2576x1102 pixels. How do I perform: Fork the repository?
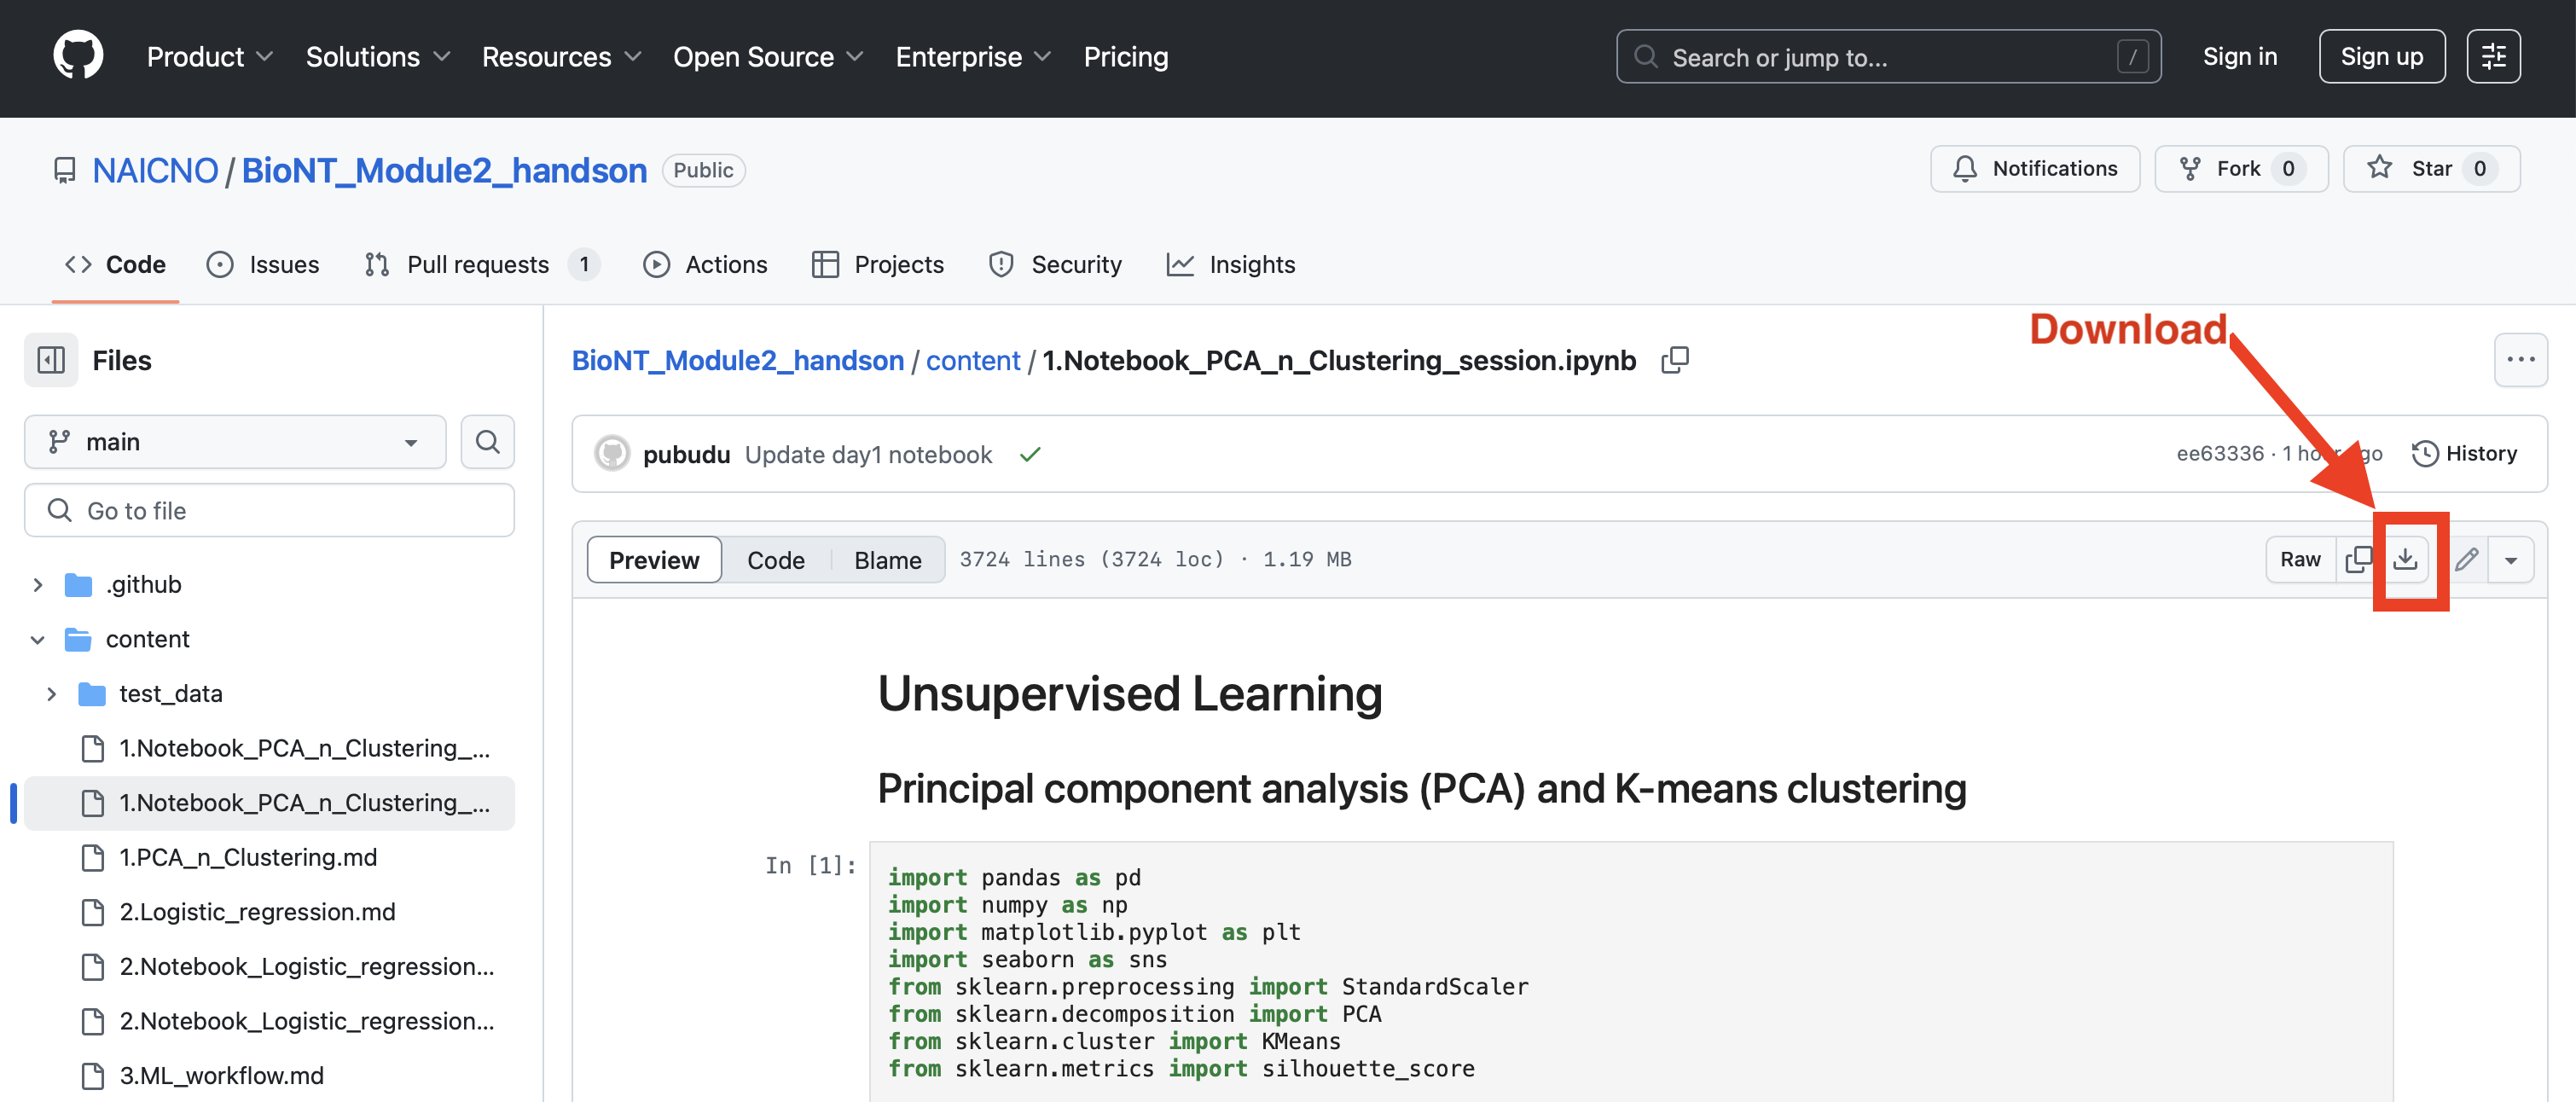[x=2241, y=168]
